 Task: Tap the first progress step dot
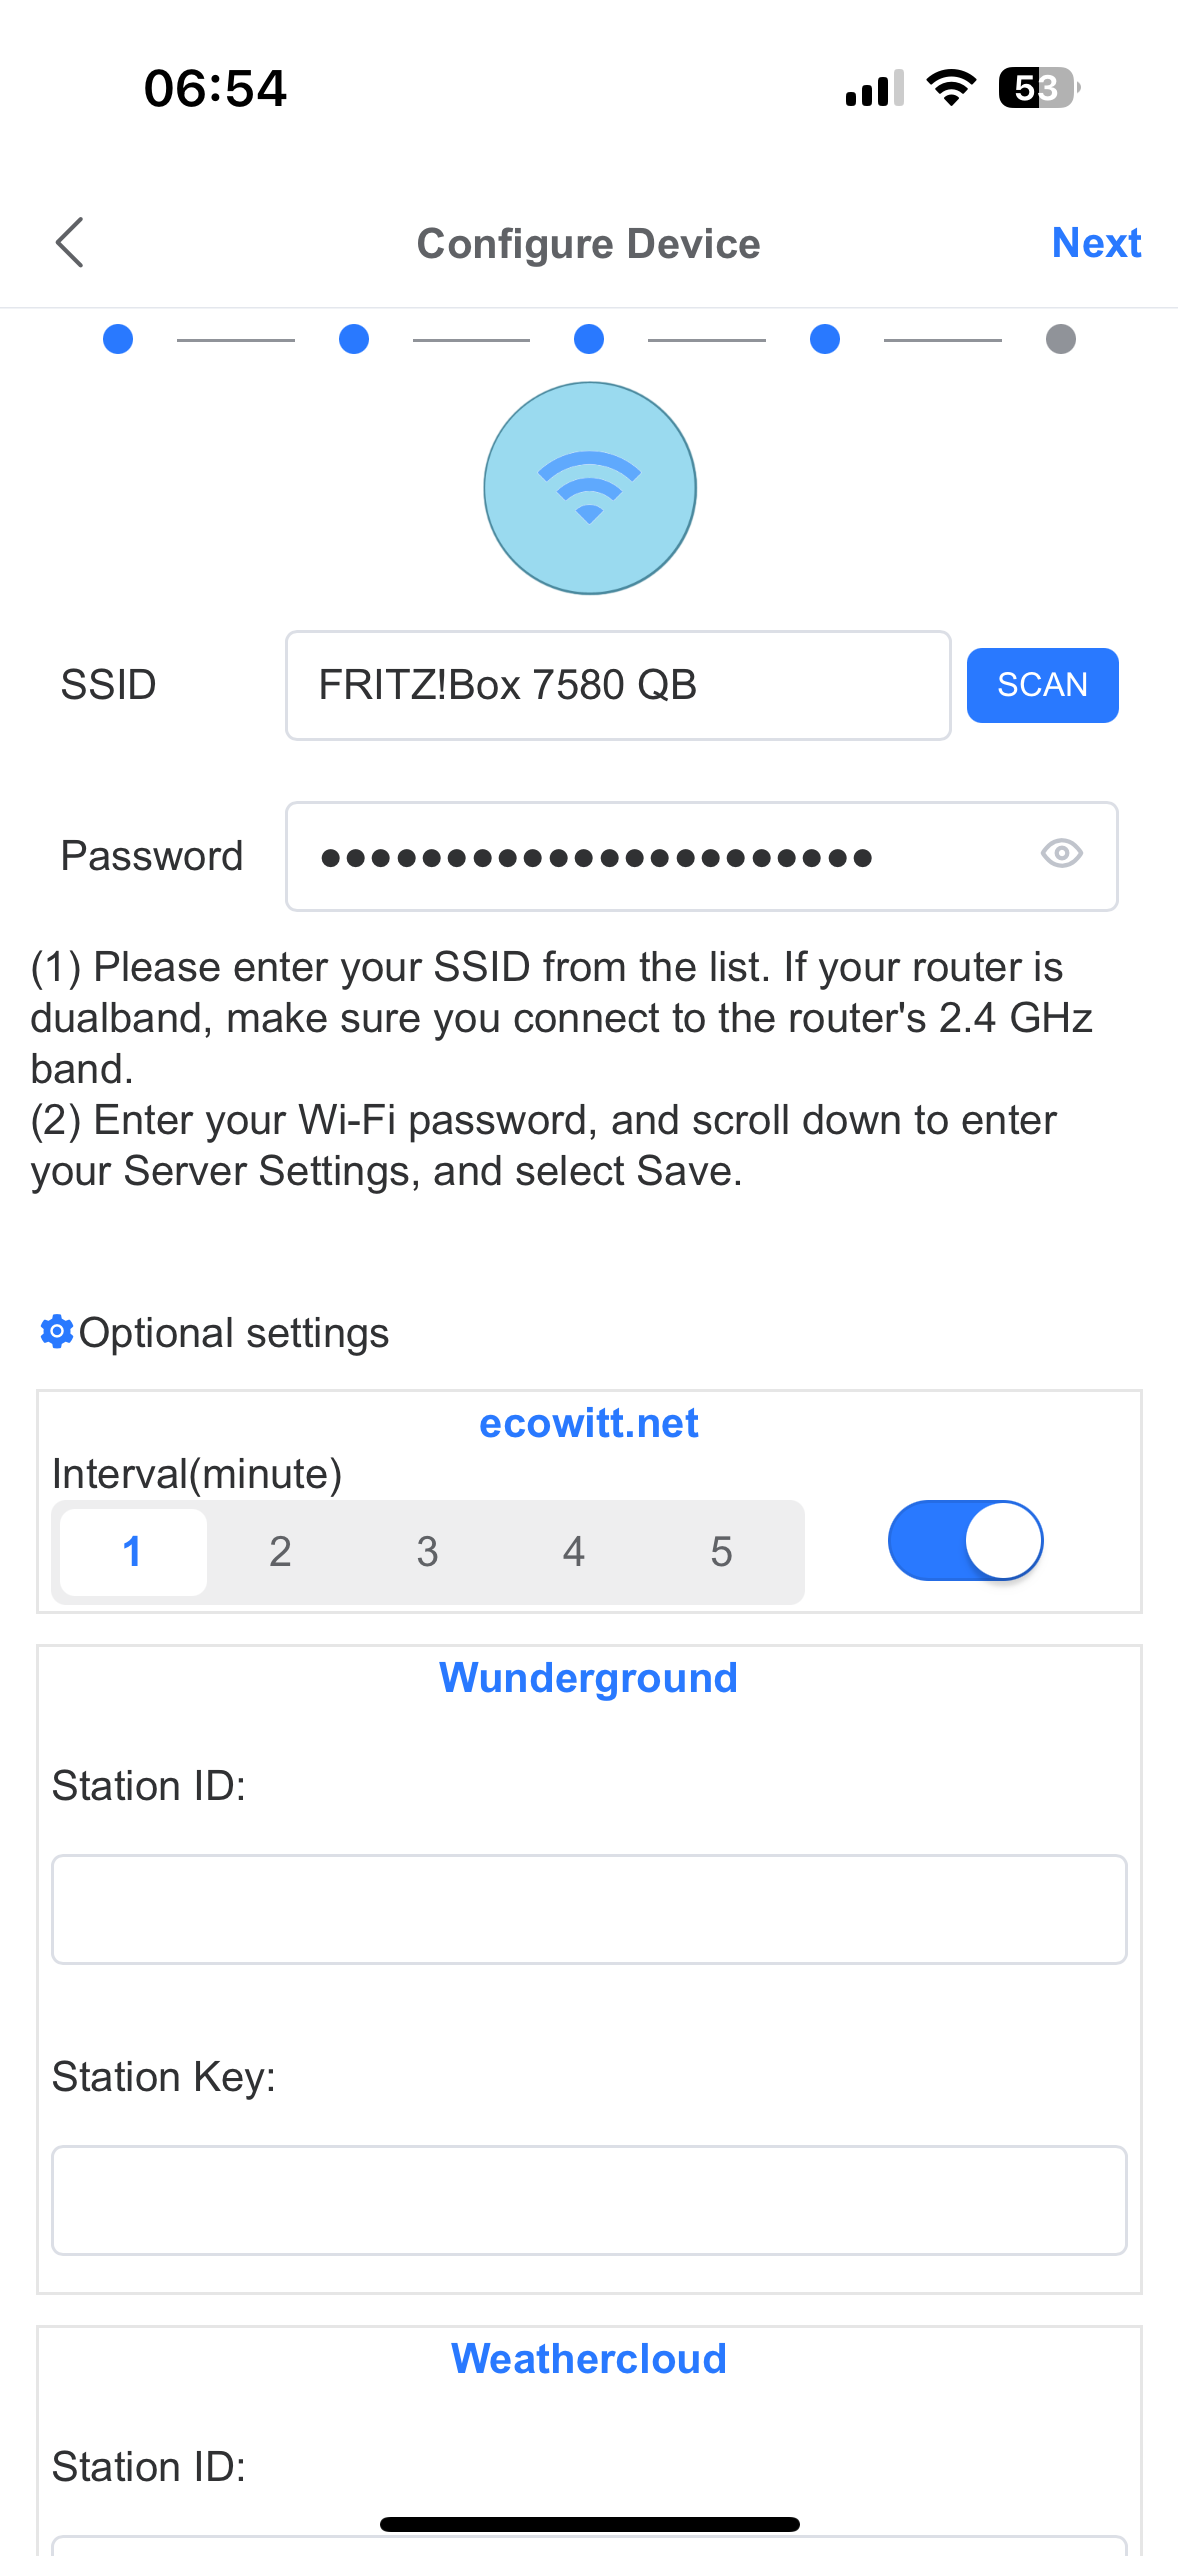pos(118,339)
